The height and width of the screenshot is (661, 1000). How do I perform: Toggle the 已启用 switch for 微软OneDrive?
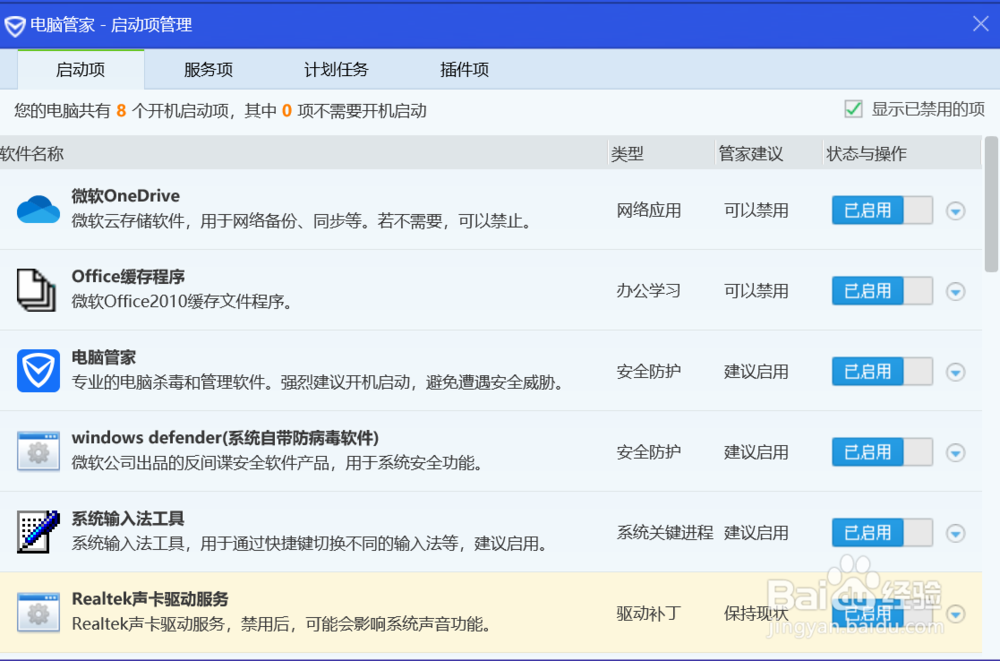click(x=882, y=210)
